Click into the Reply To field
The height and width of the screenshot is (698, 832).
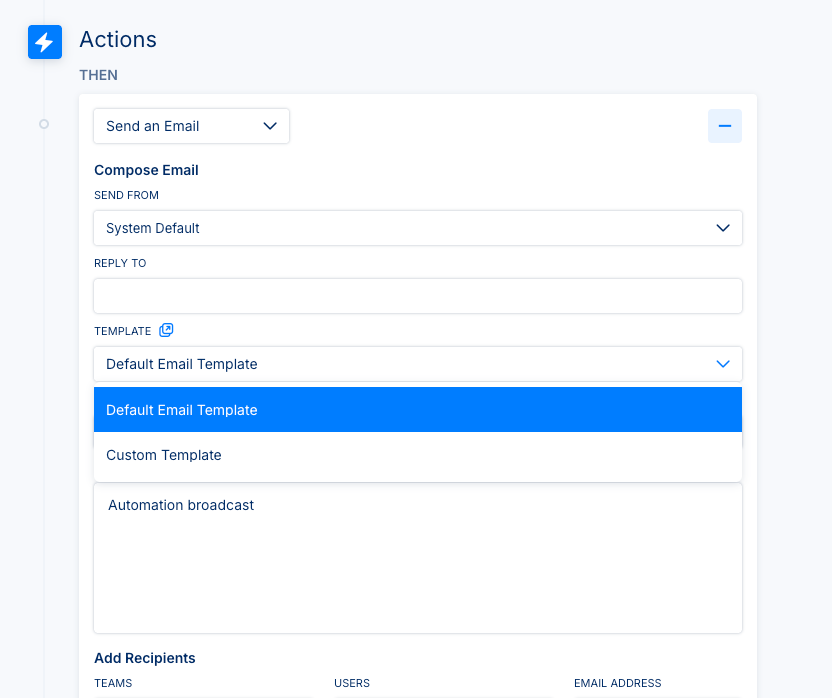pos(417,296)
